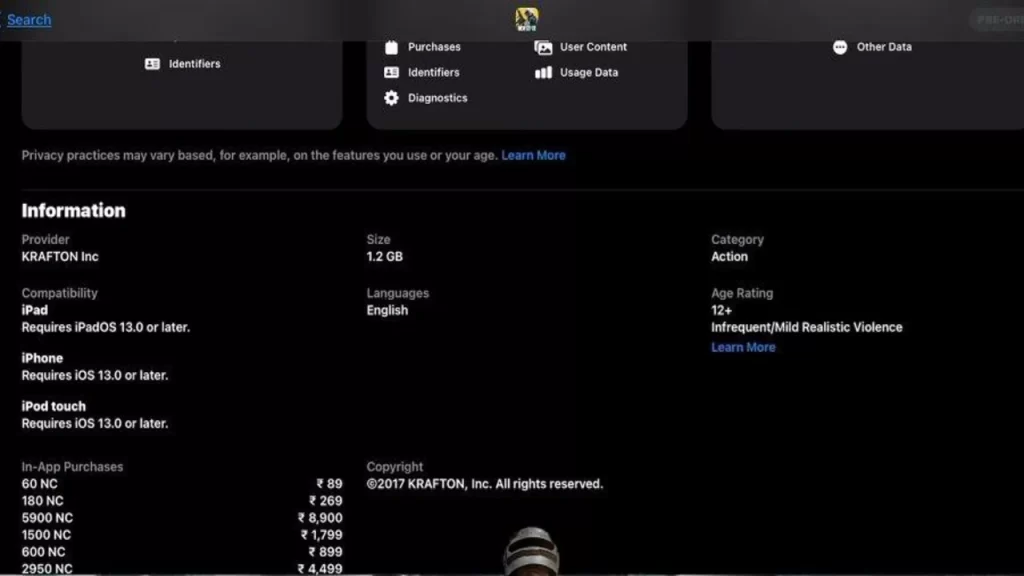Click the price '₹ 8,900'

coord(320,518)
